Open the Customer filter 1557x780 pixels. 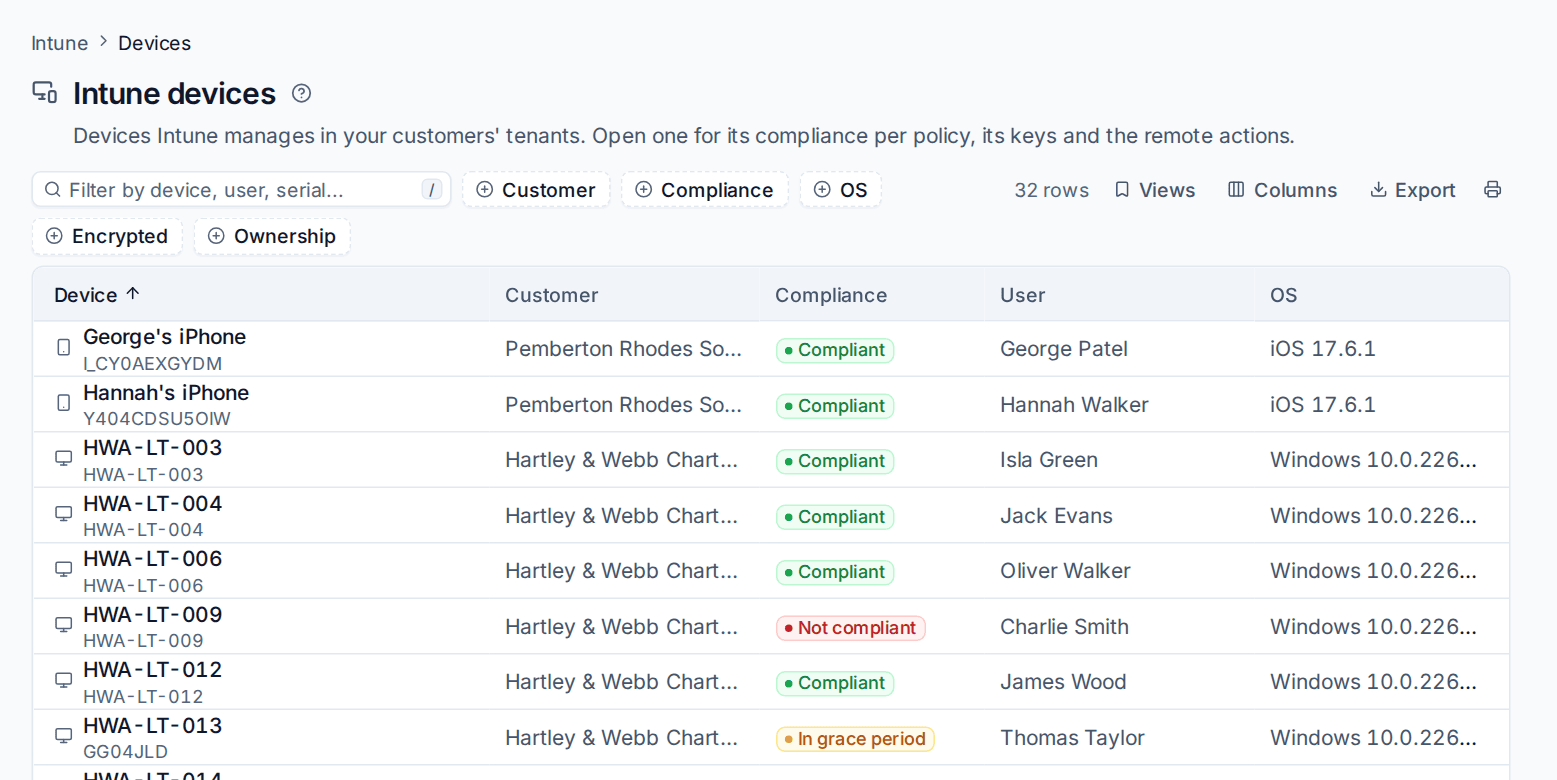point(536,190)
